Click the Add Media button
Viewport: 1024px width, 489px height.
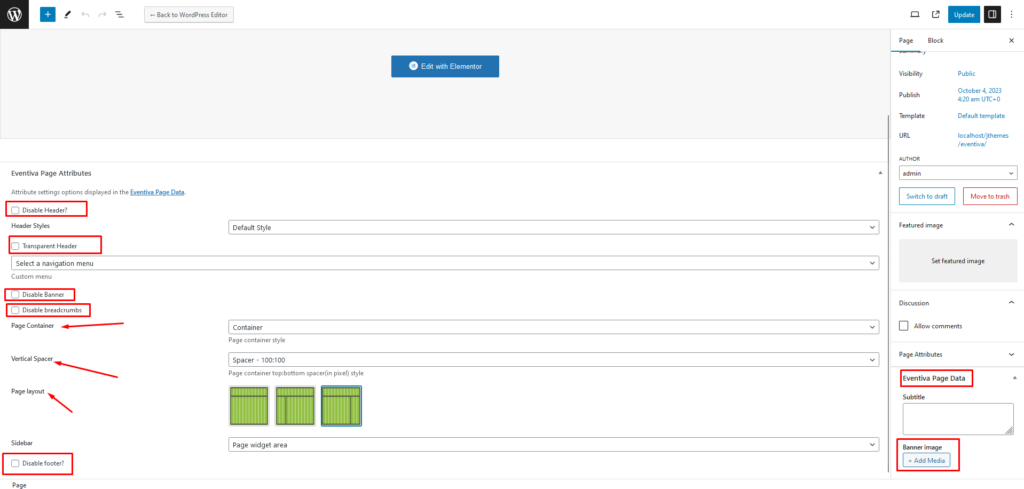point(927,460)
